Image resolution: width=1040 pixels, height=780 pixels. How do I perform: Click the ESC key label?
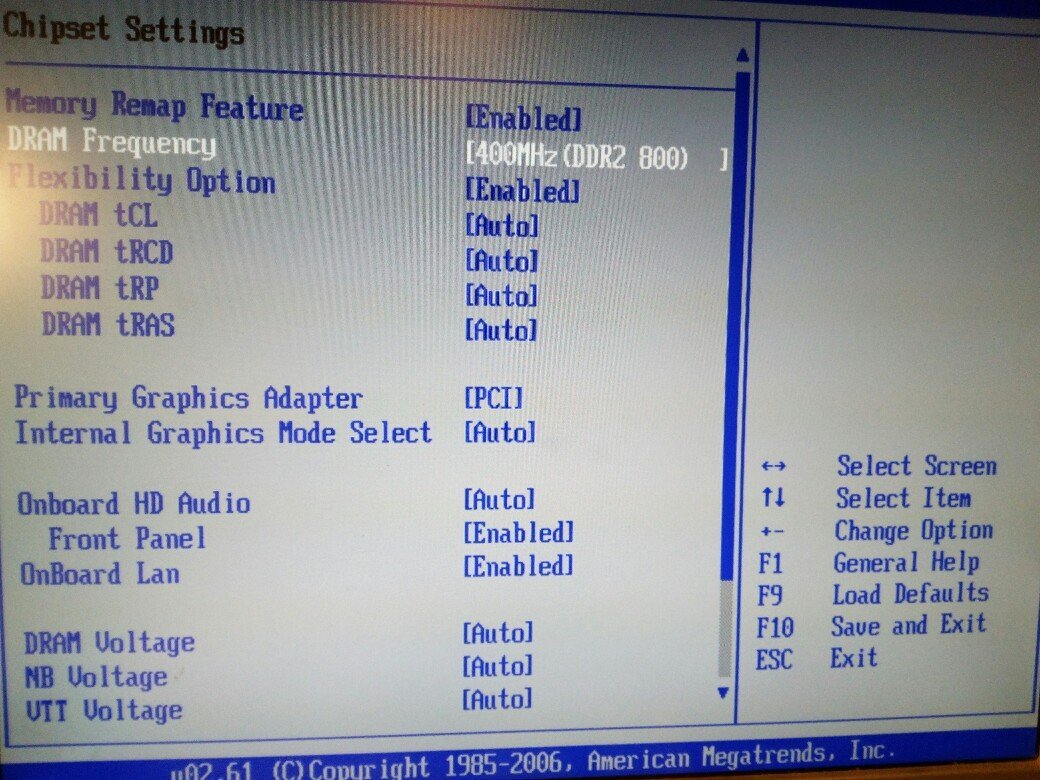click(774, 660)
